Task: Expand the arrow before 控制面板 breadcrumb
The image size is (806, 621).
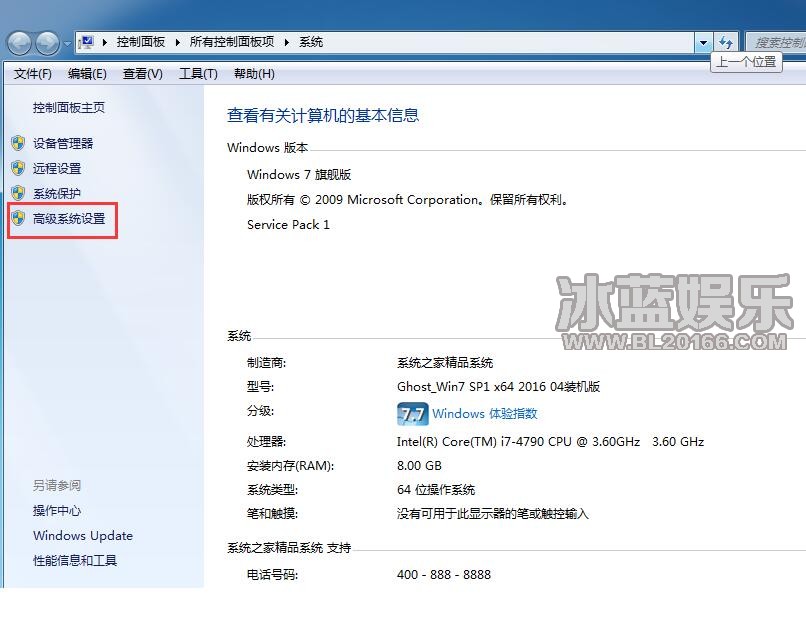Action: [105, 42]
